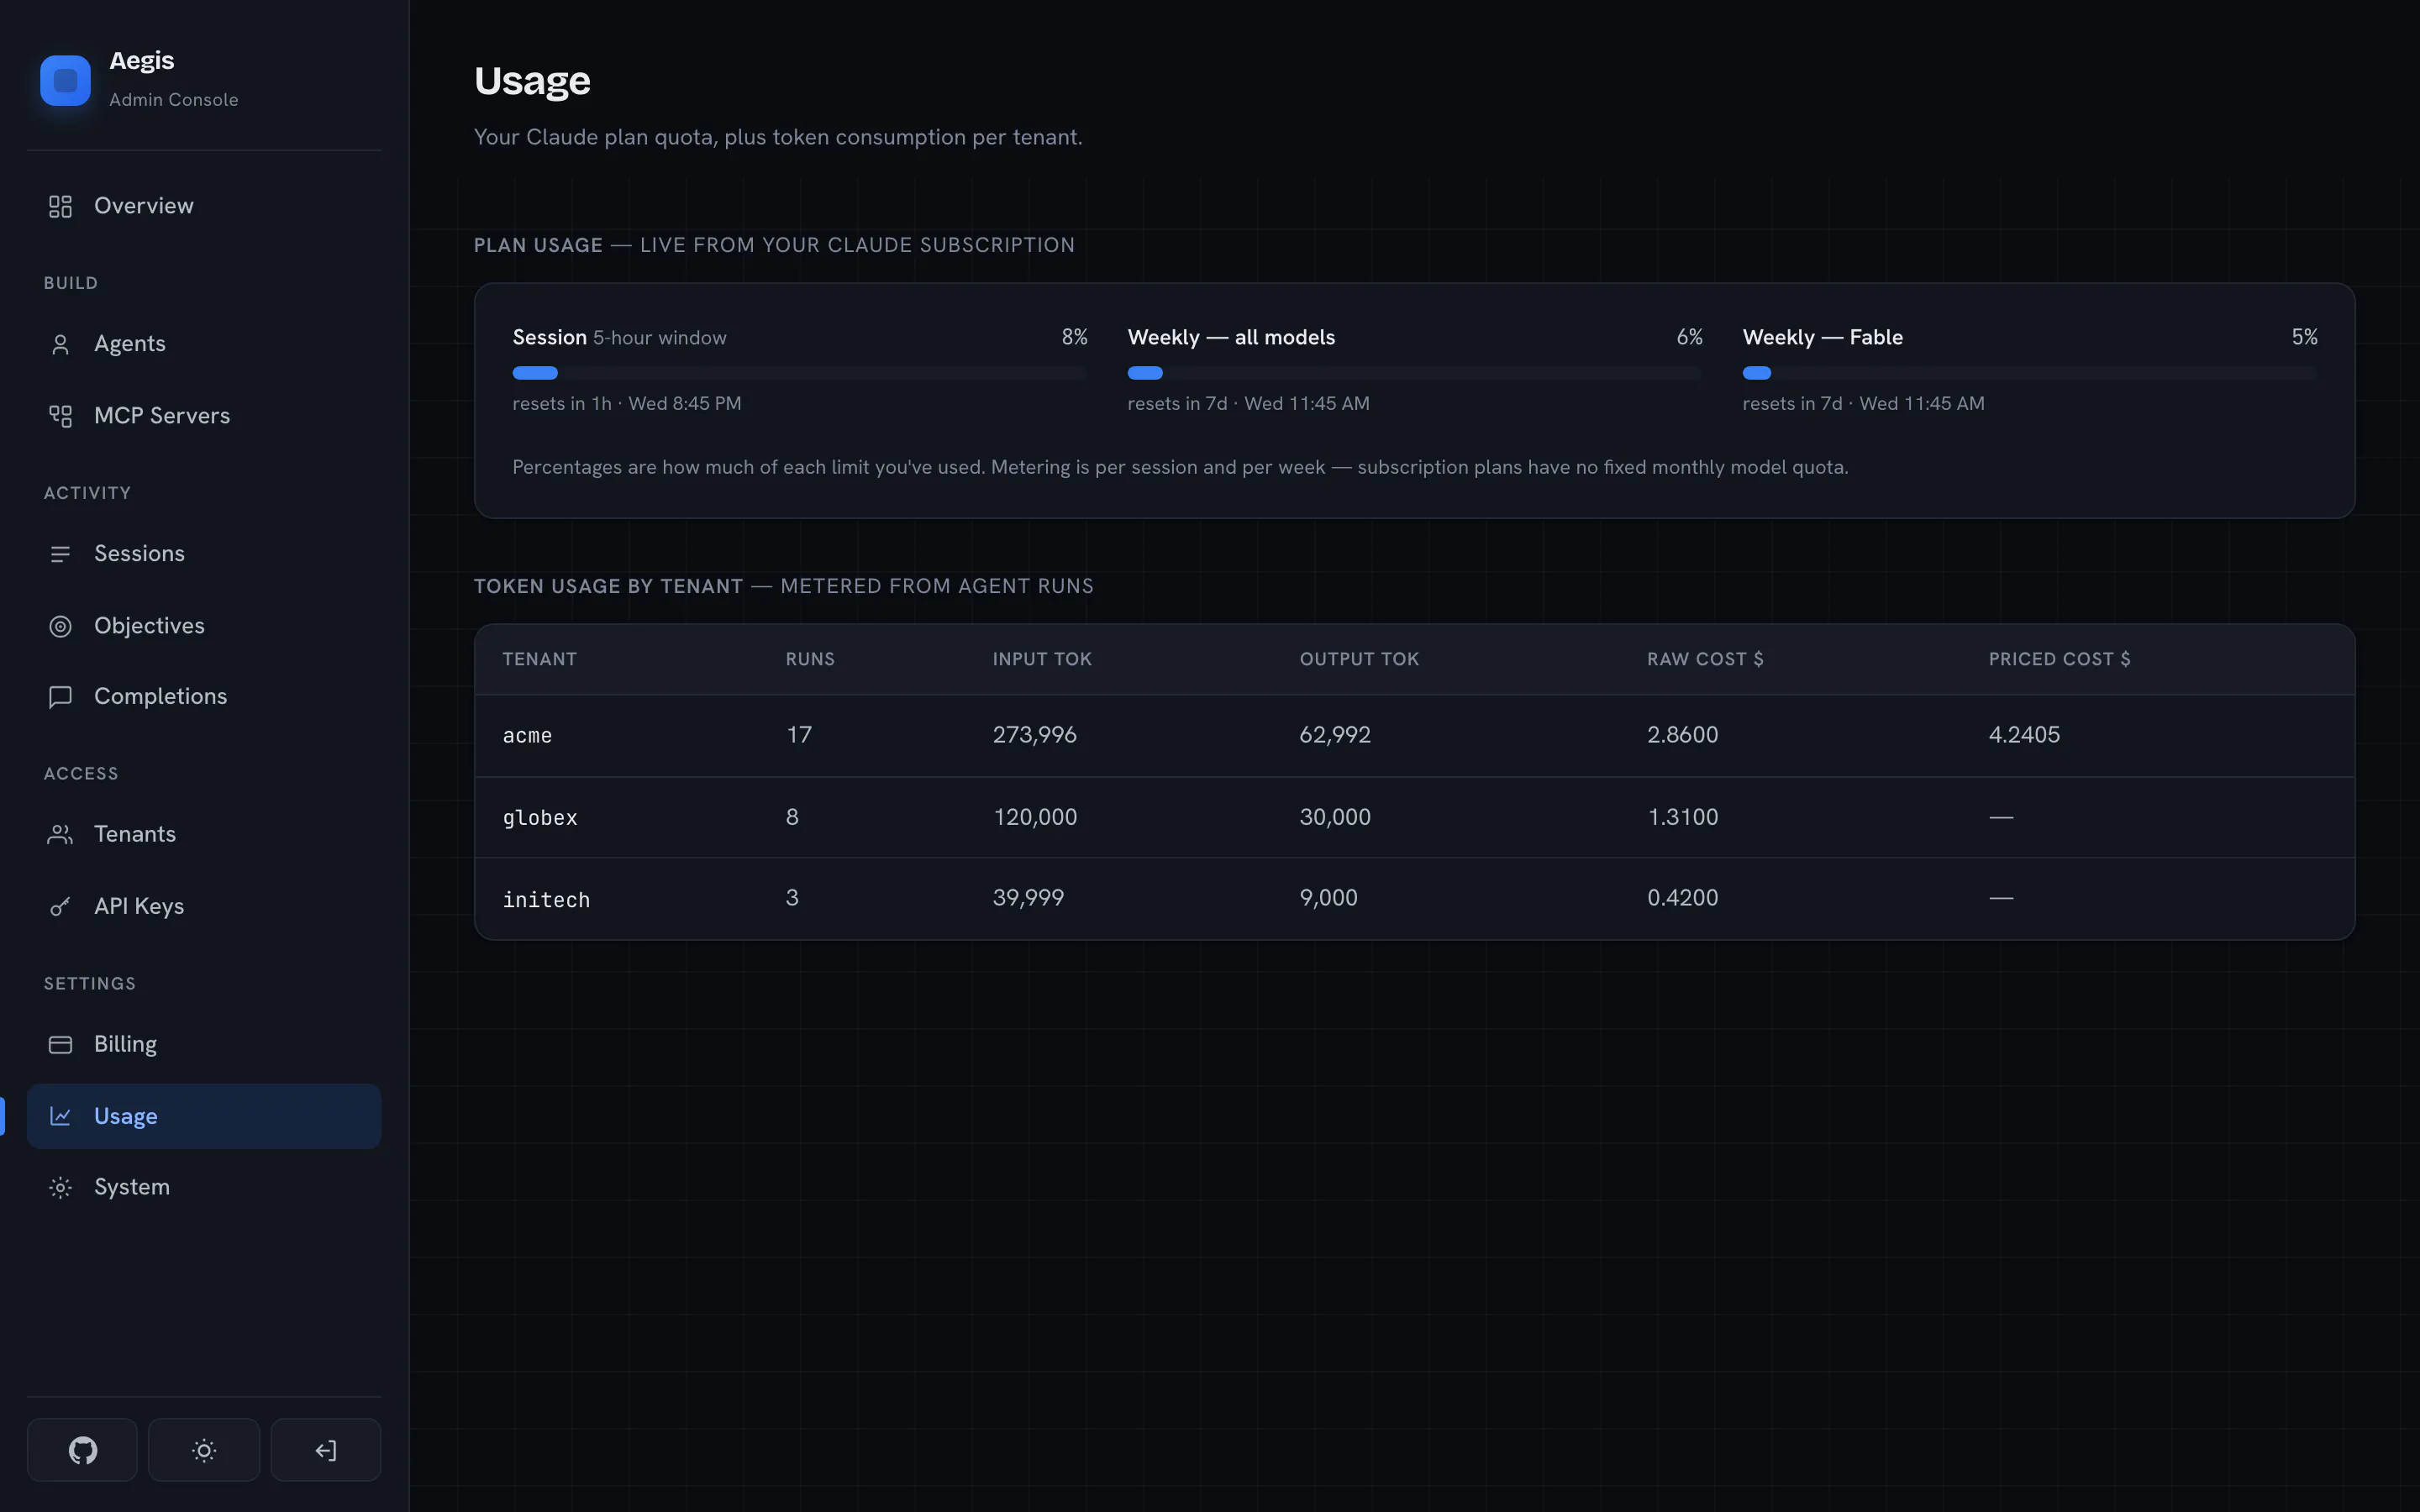
Task: Open the Tenants page
Action: pos(204,834)
